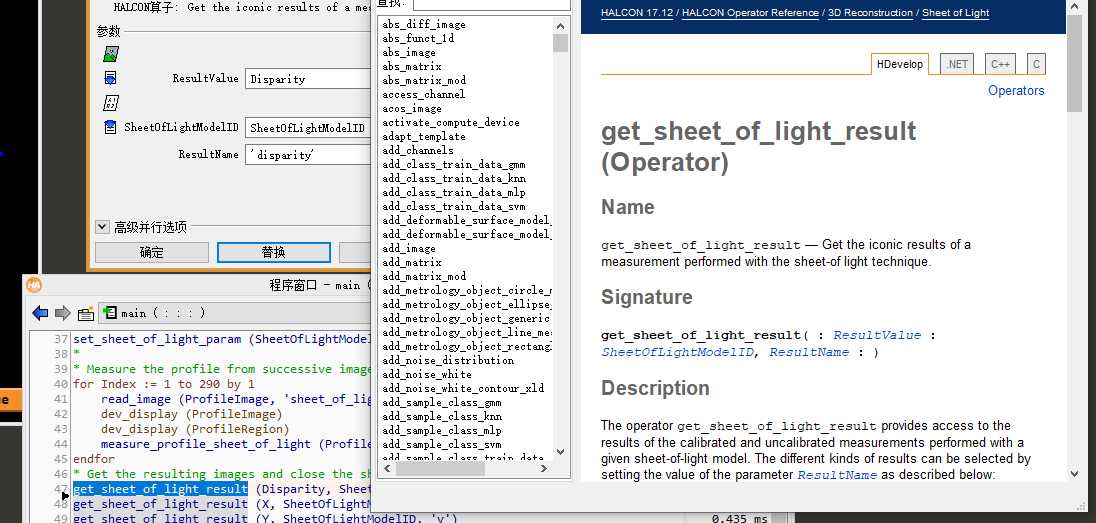Switch to the C tab
Screen dimensions: 1096x523
pyautogui.click(x=1036, y=64)
